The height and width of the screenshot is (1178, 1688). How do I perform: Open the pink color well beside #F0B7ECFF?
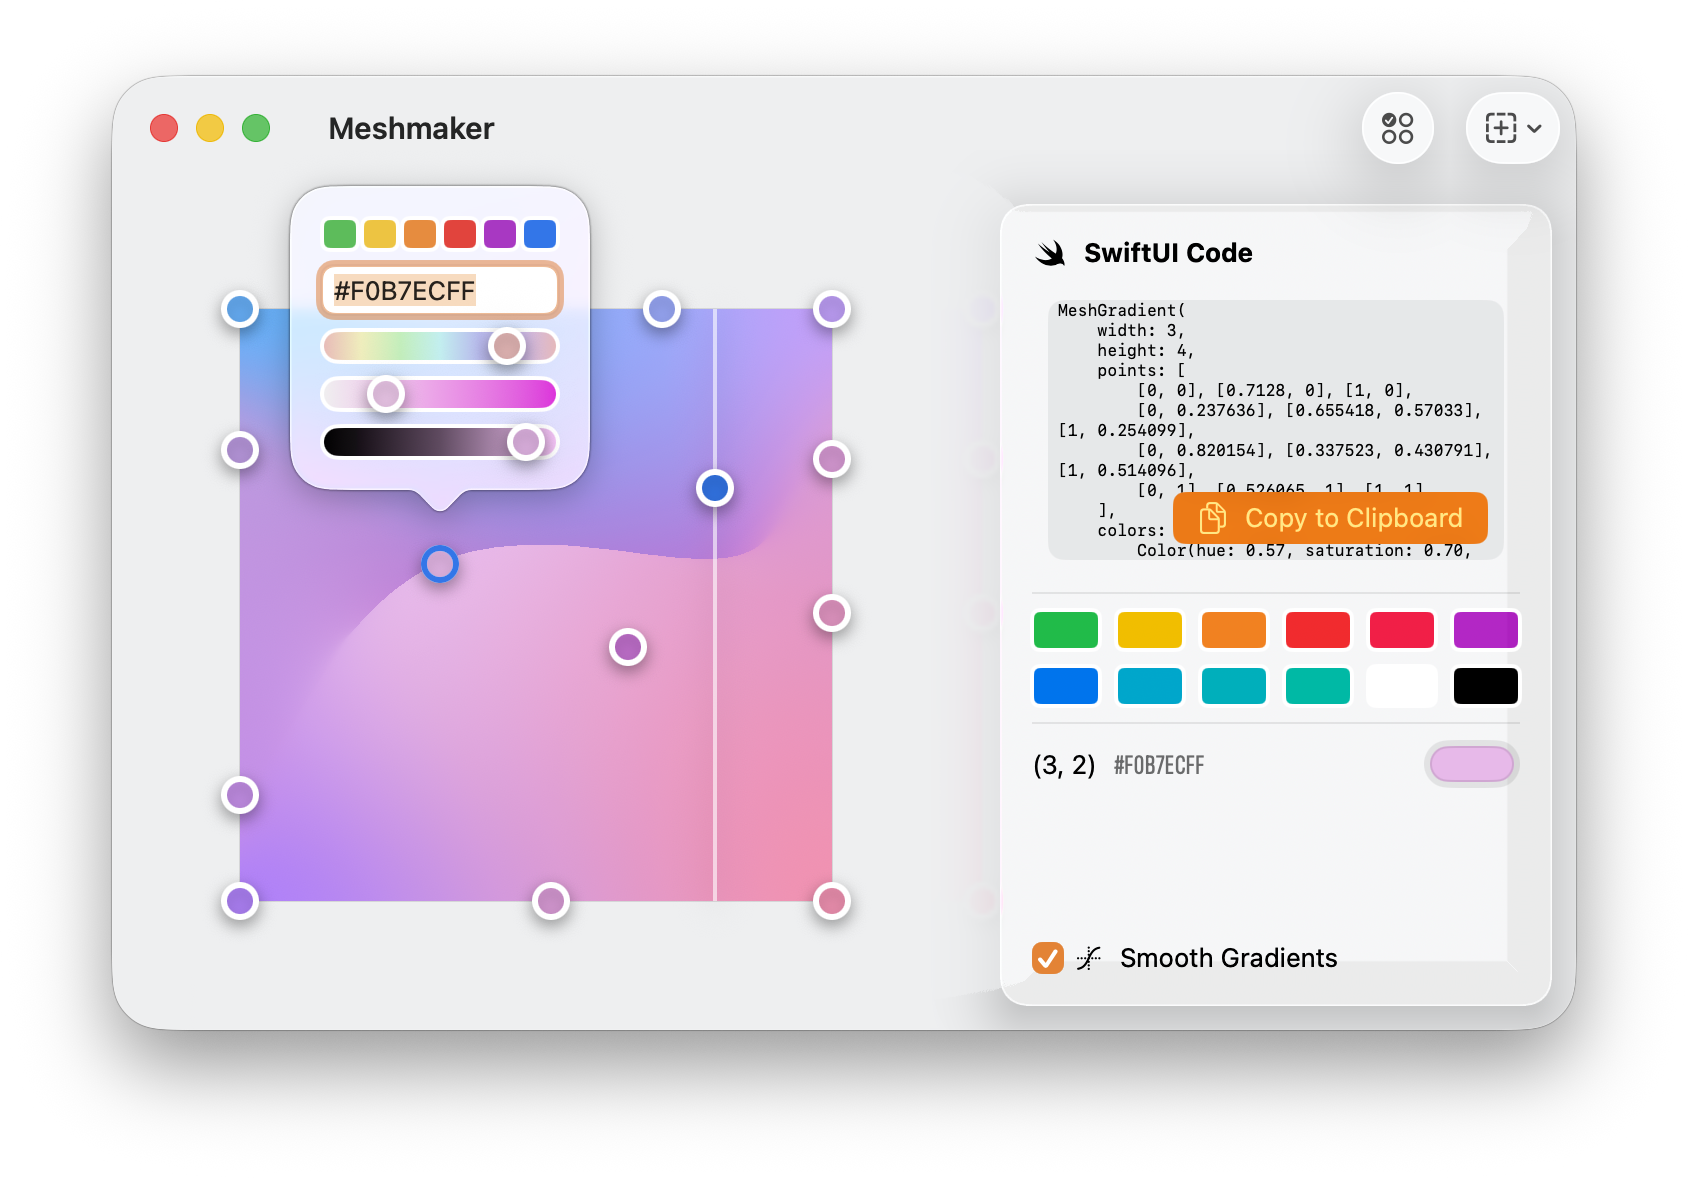(x=1472, y=764)
